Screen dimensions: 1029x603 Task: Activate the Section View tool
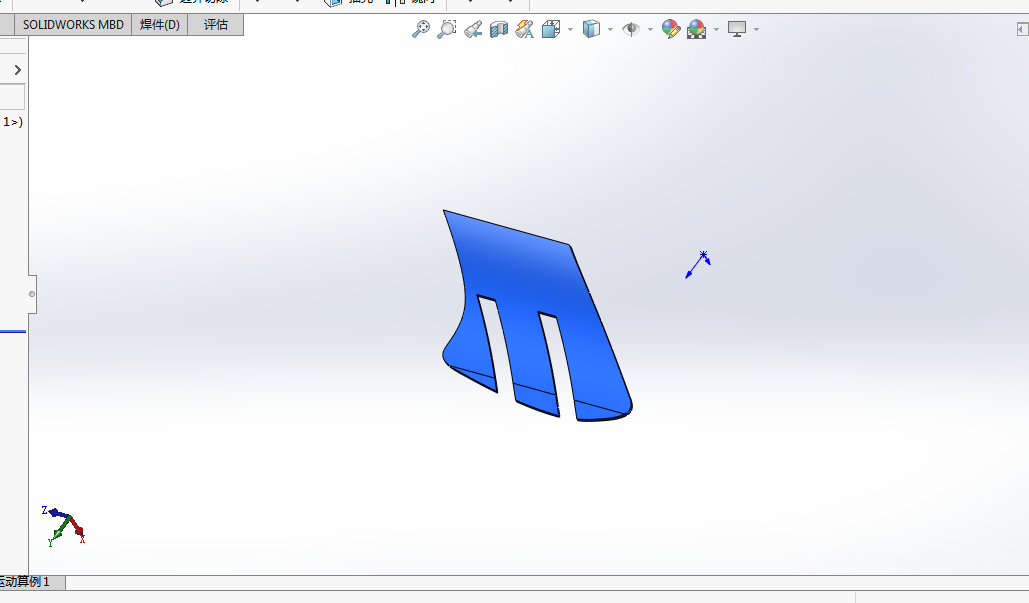(x=499, y=30)
